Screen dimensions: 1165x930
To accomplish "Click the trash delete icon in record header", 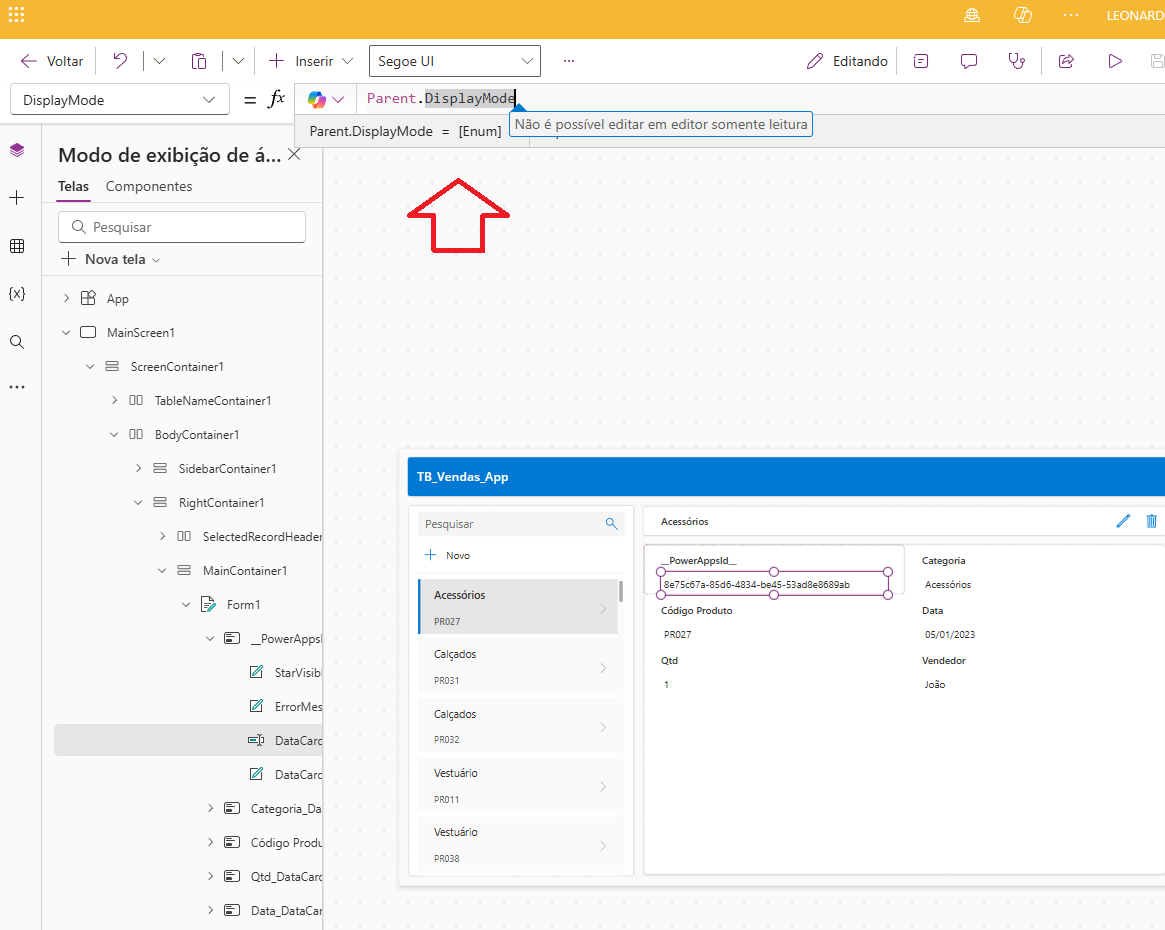I will pyautogui.click(x=1152, y=521).
